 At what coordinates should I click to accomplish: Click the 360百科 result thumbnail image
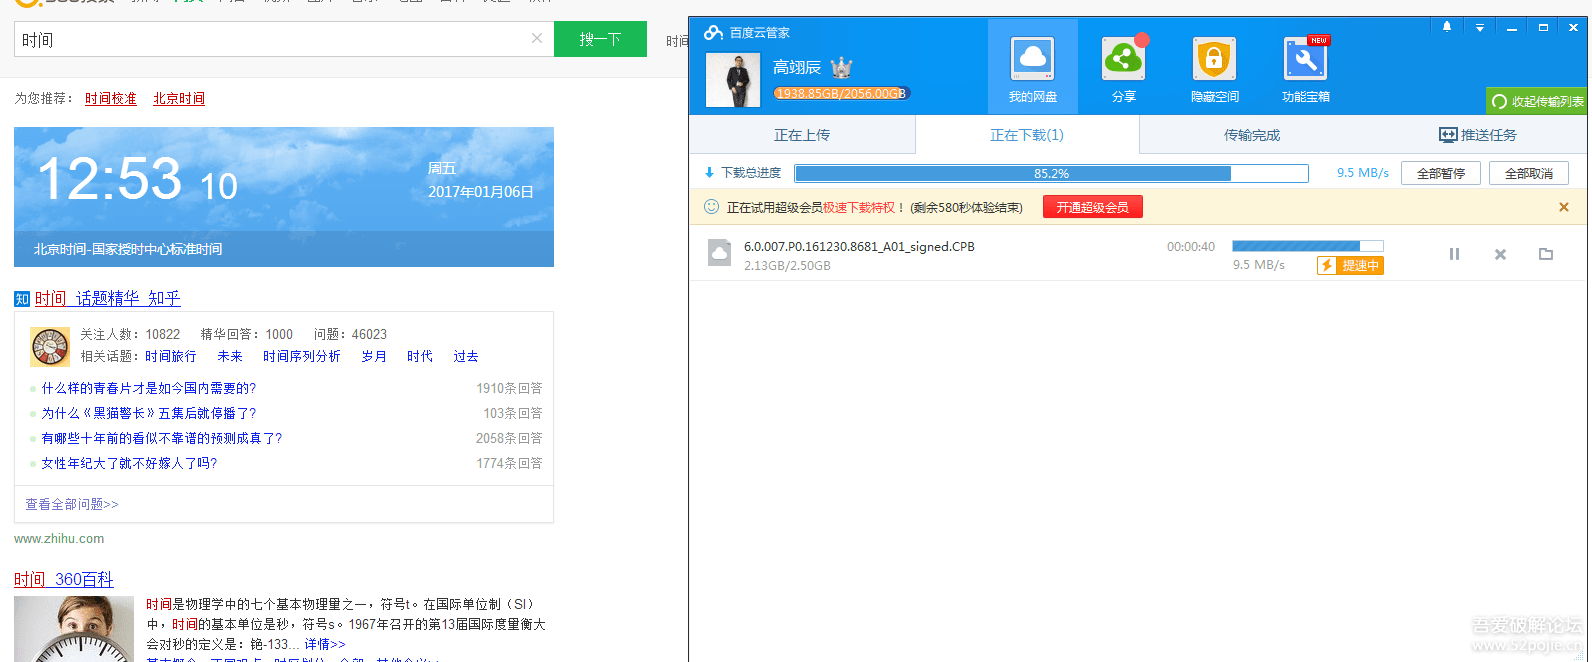(74, 629)
